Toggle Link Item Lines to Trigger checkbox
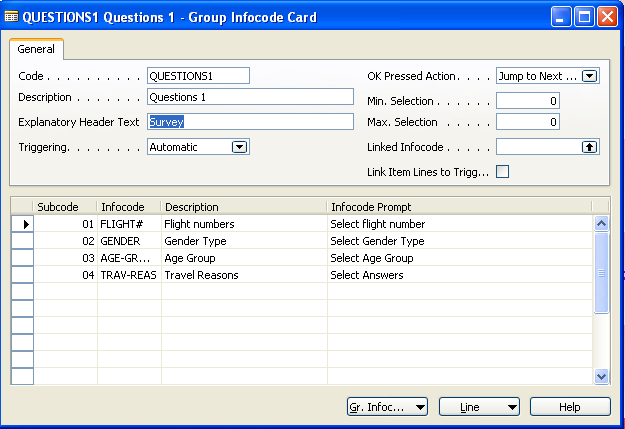This screenshot has width=625, height=429. point(503,172)
